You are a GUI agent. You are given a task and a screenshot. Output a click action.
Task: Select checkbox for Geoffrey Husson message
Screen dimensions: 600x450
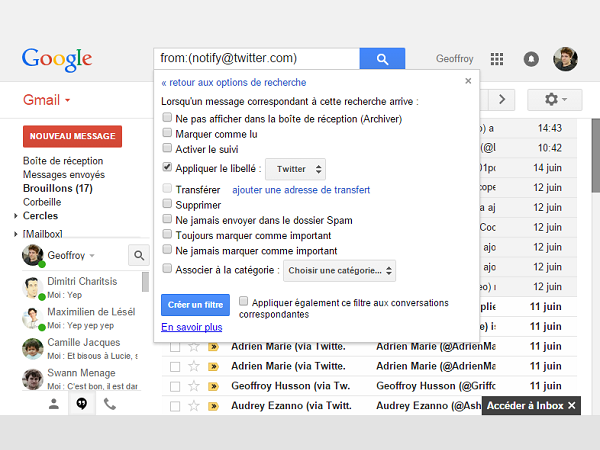pos(175,386)
